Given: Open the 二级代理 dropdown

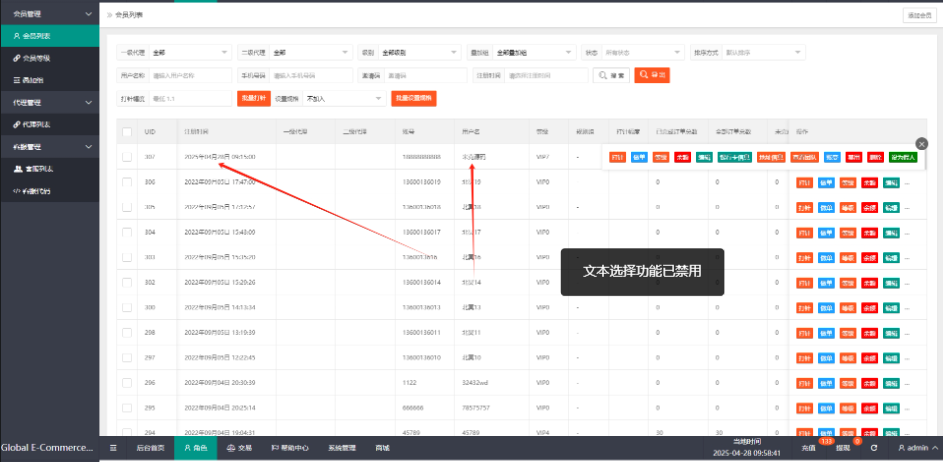Looking at the screenshot, I should (x=311, y=52).
